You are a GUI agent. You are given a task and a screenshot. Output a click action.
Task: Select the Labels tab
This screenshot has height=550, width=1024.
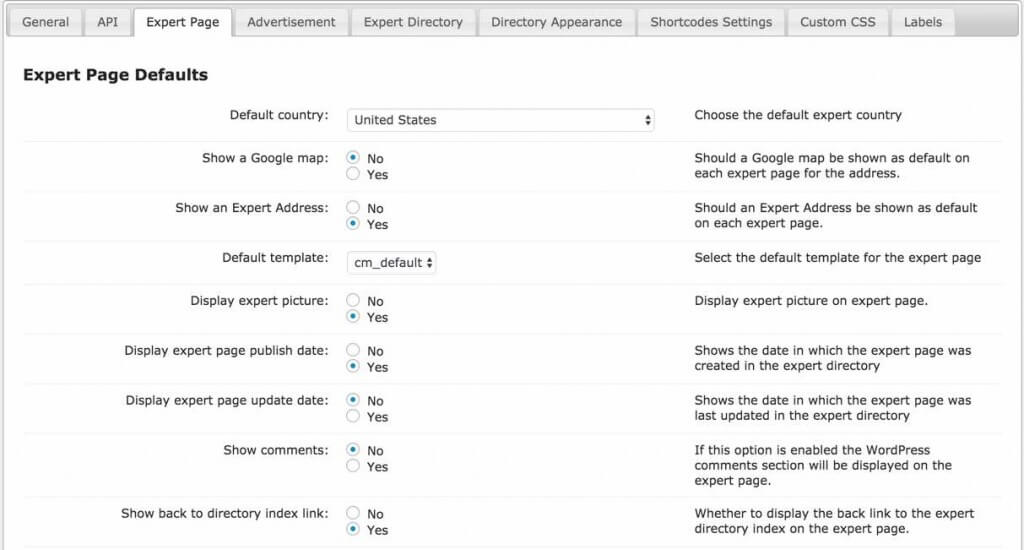pos(922,22)
